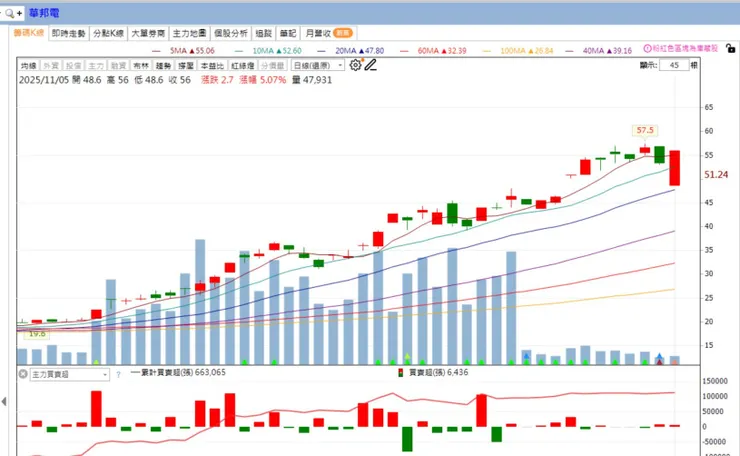The image size is (740, 456).
Task: Click the last red candlestick
Action: pos(674,168)
